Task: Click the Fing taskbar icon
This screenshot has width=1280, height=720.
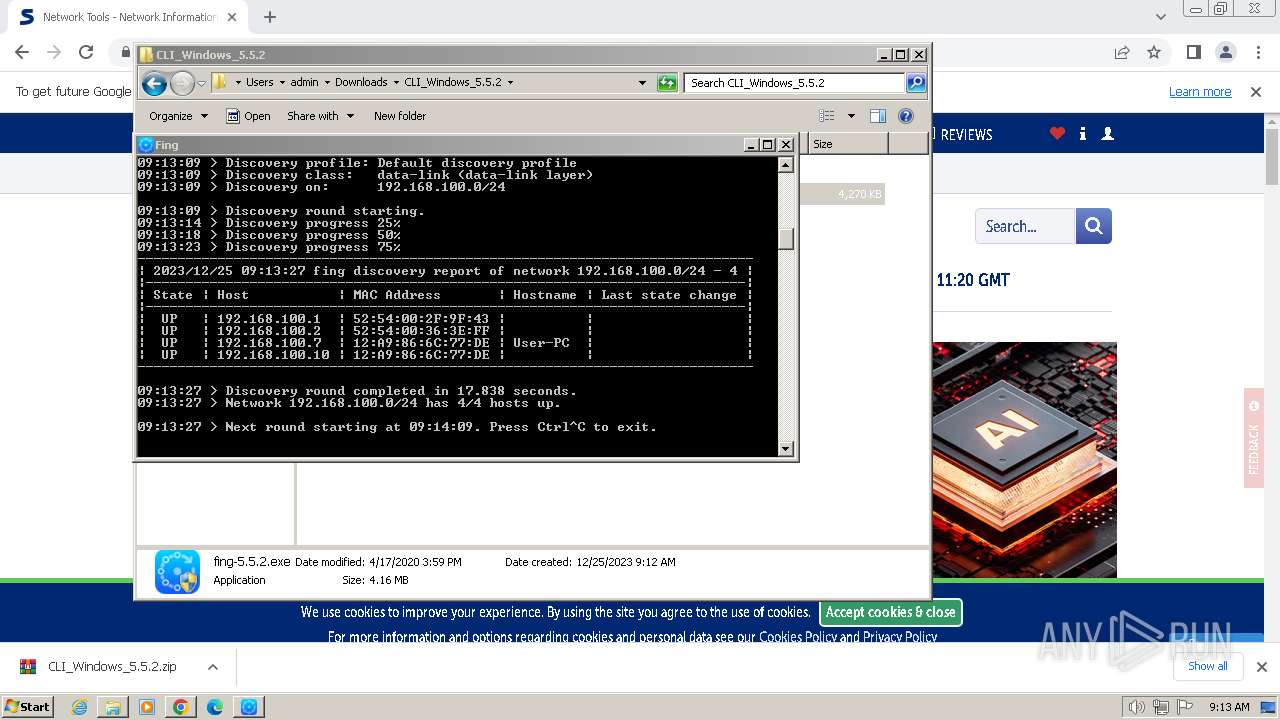Action: (249, 707)
